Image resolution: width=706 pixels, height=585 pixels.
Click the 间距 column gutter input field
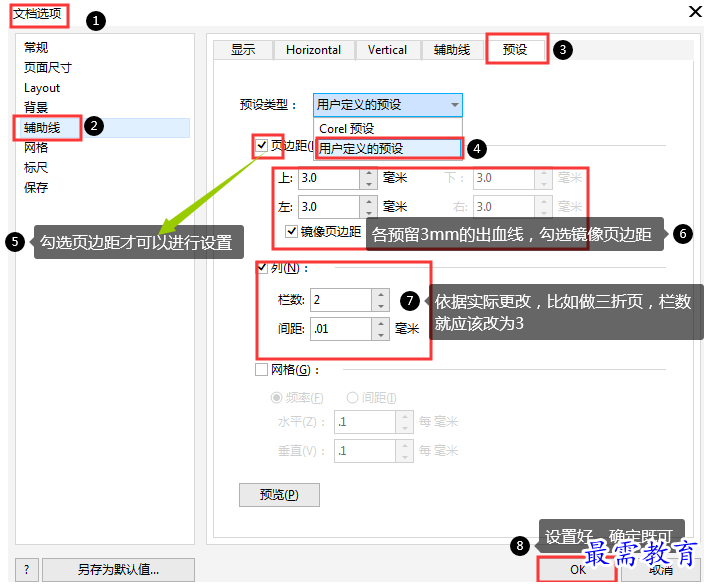click(x=341, y=329)
